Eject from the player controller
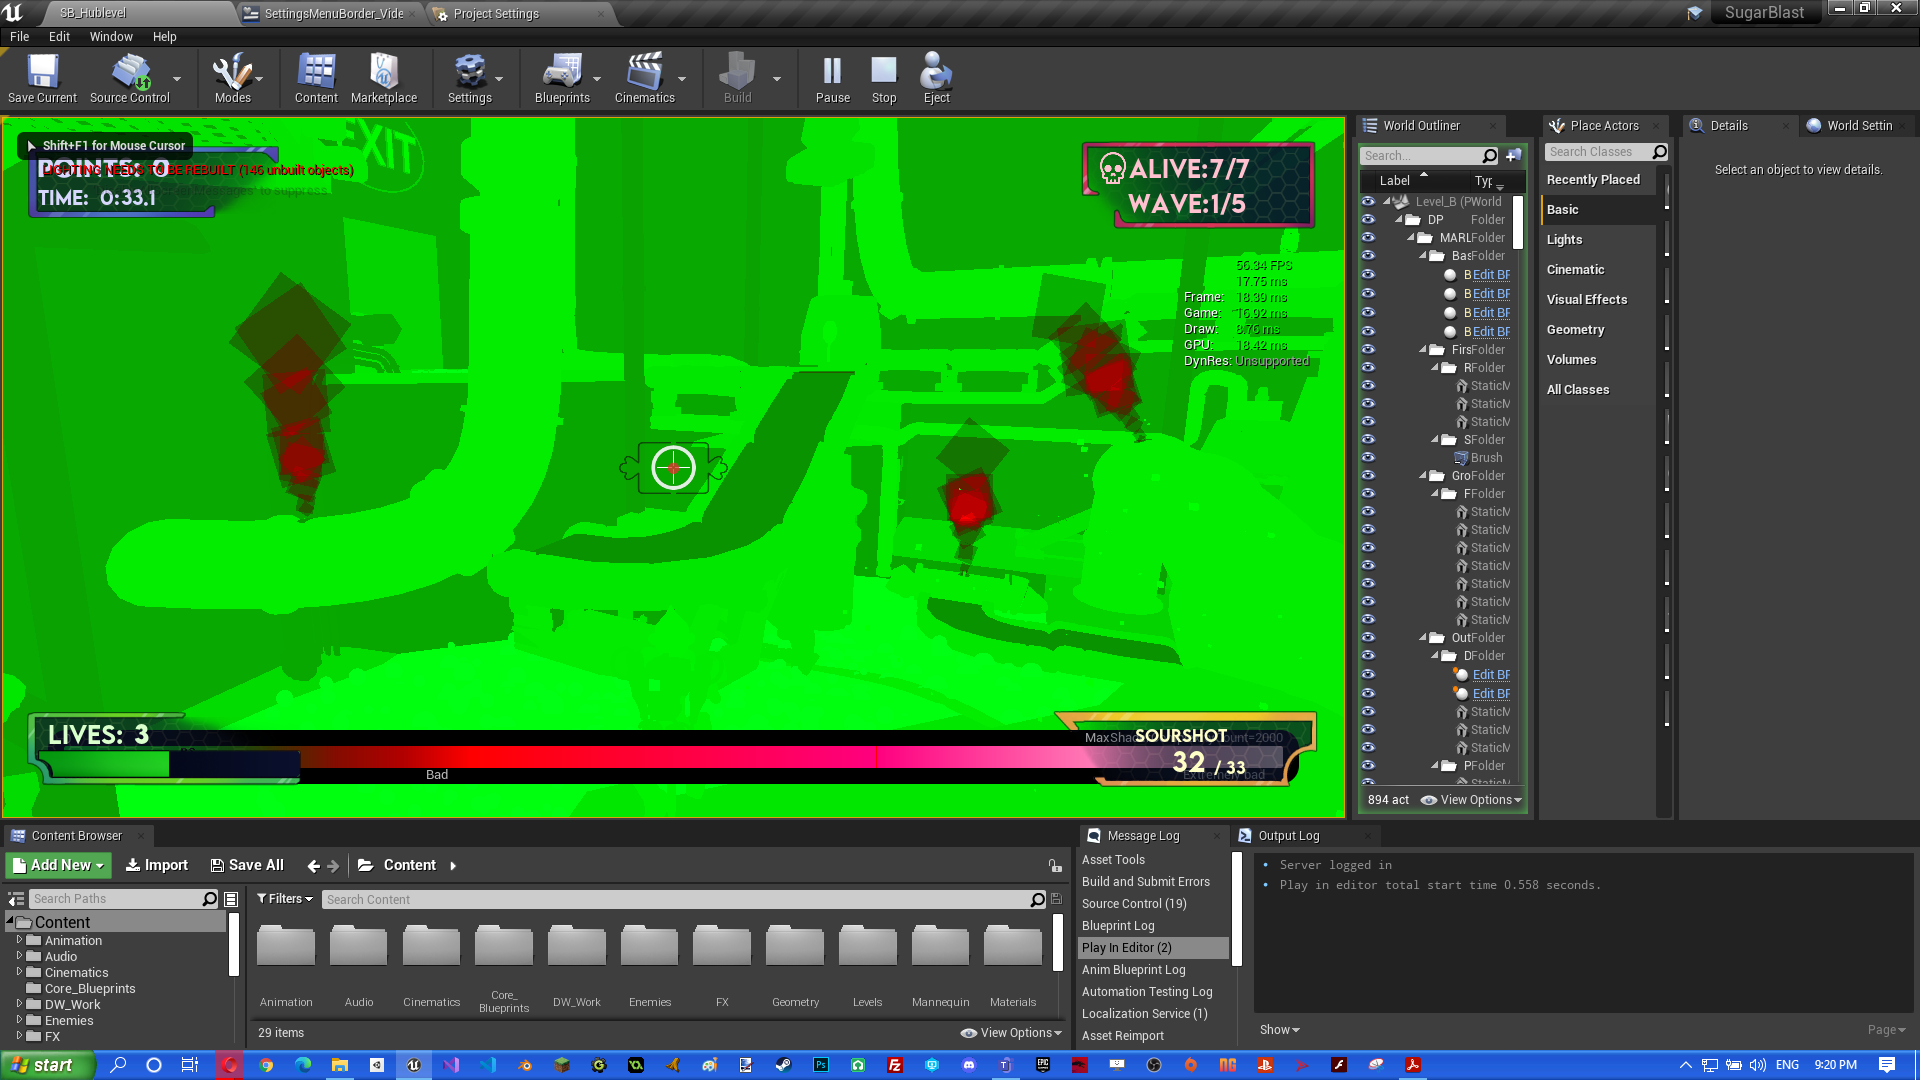This screenshot has width=1920, height=1080. pos(936,78)
